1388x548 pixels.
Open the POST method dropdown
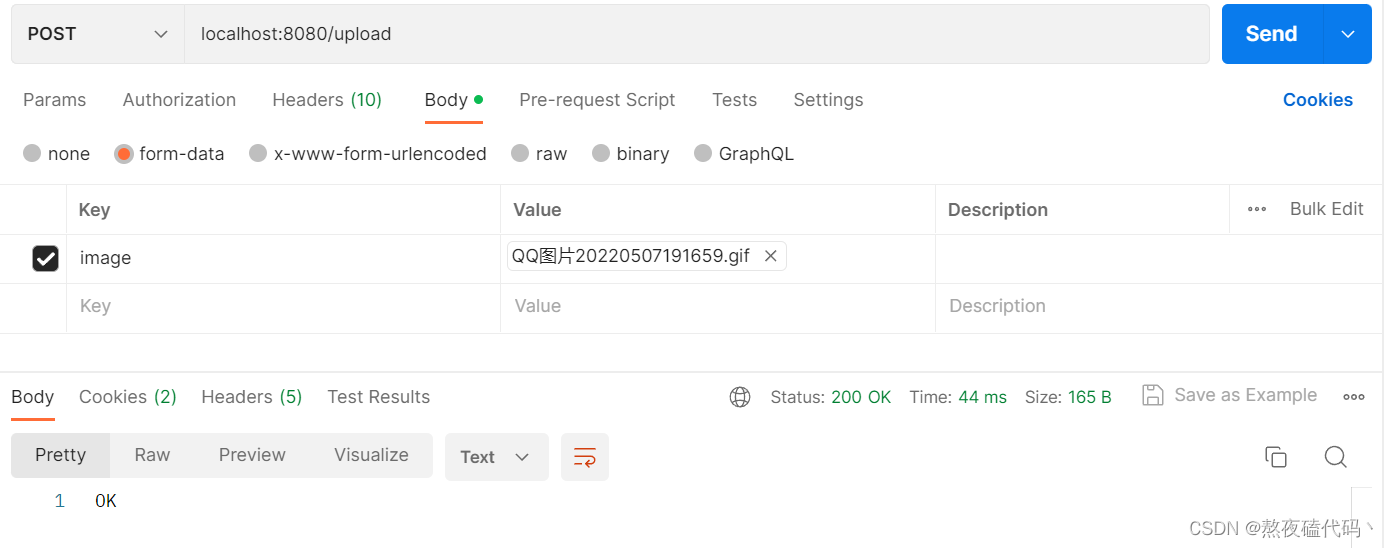click(98, 34)
